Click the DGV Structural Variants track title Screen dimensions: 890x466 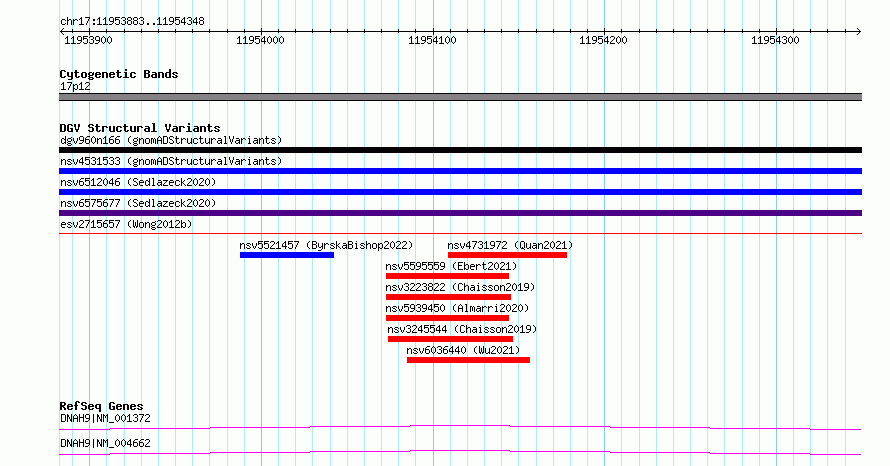point(140,128)
